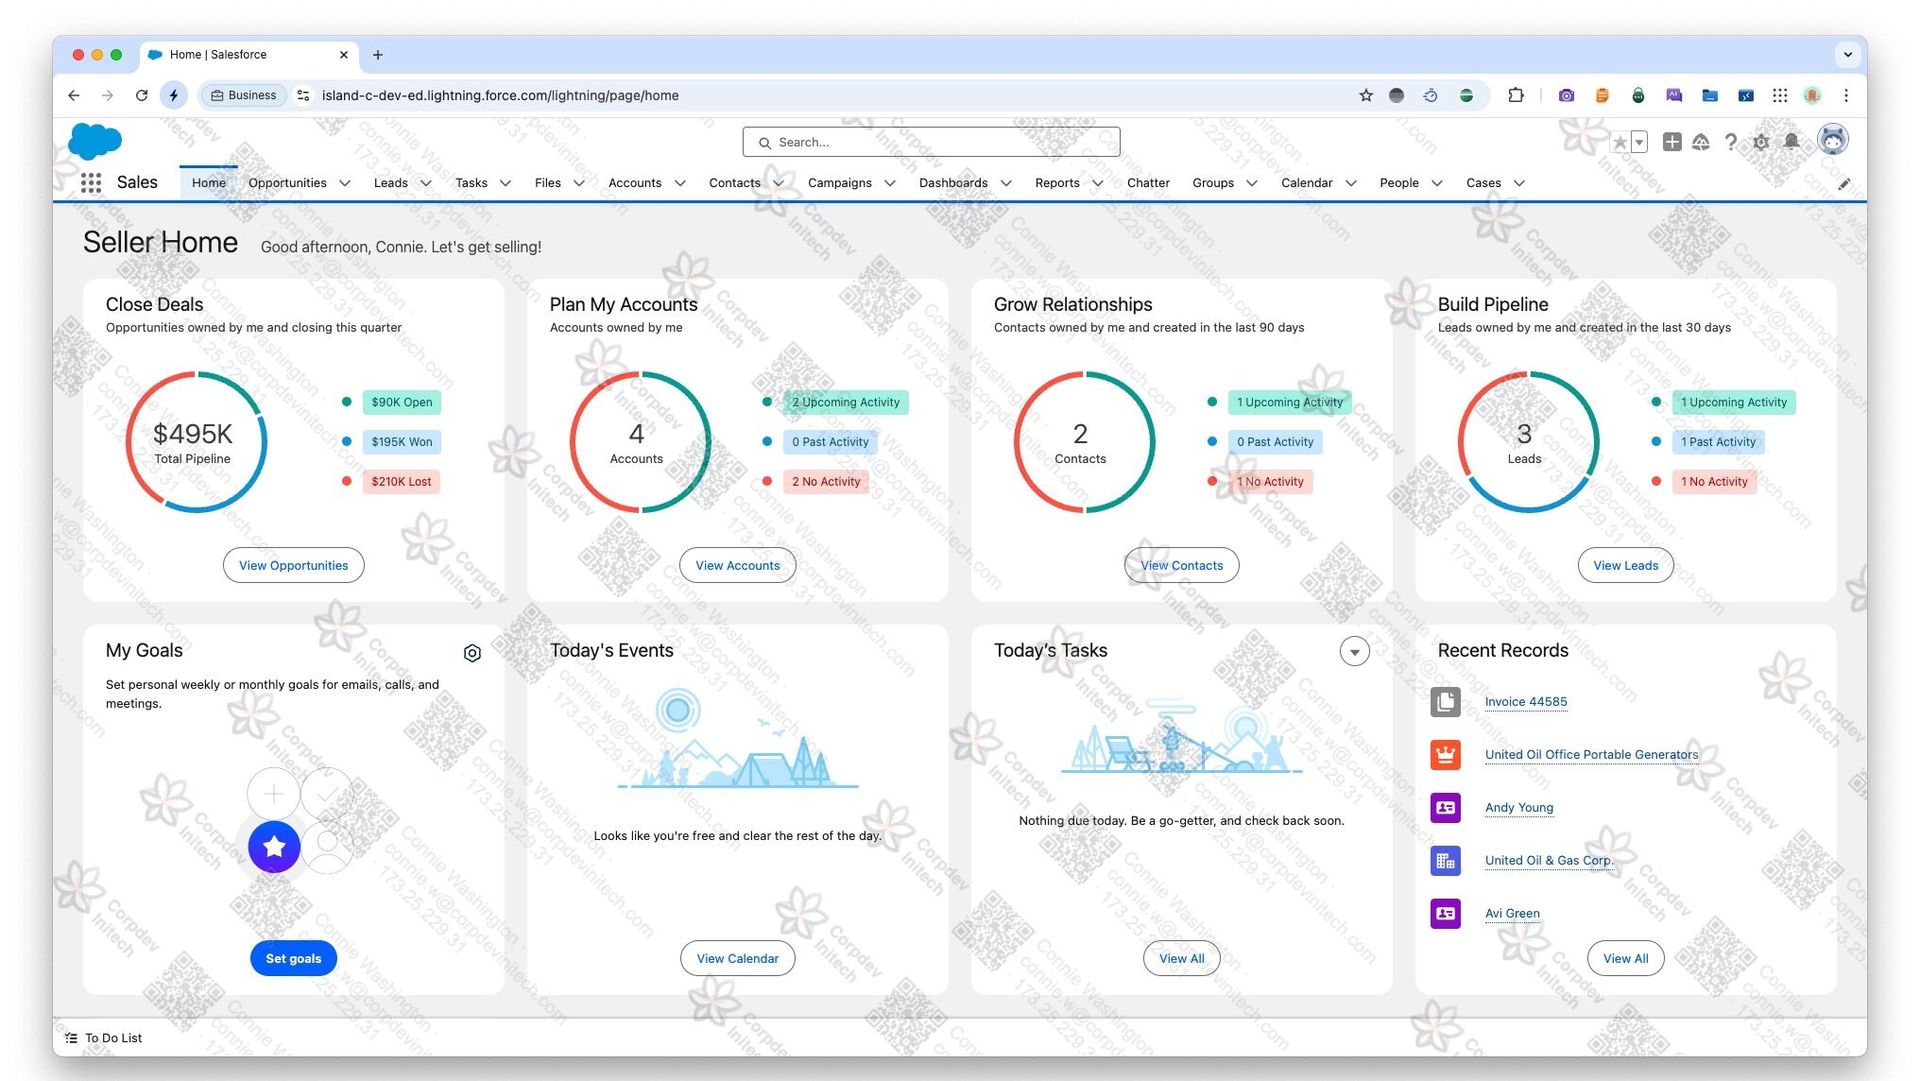
Task: Go back in browser history
Action: (74, 96)
